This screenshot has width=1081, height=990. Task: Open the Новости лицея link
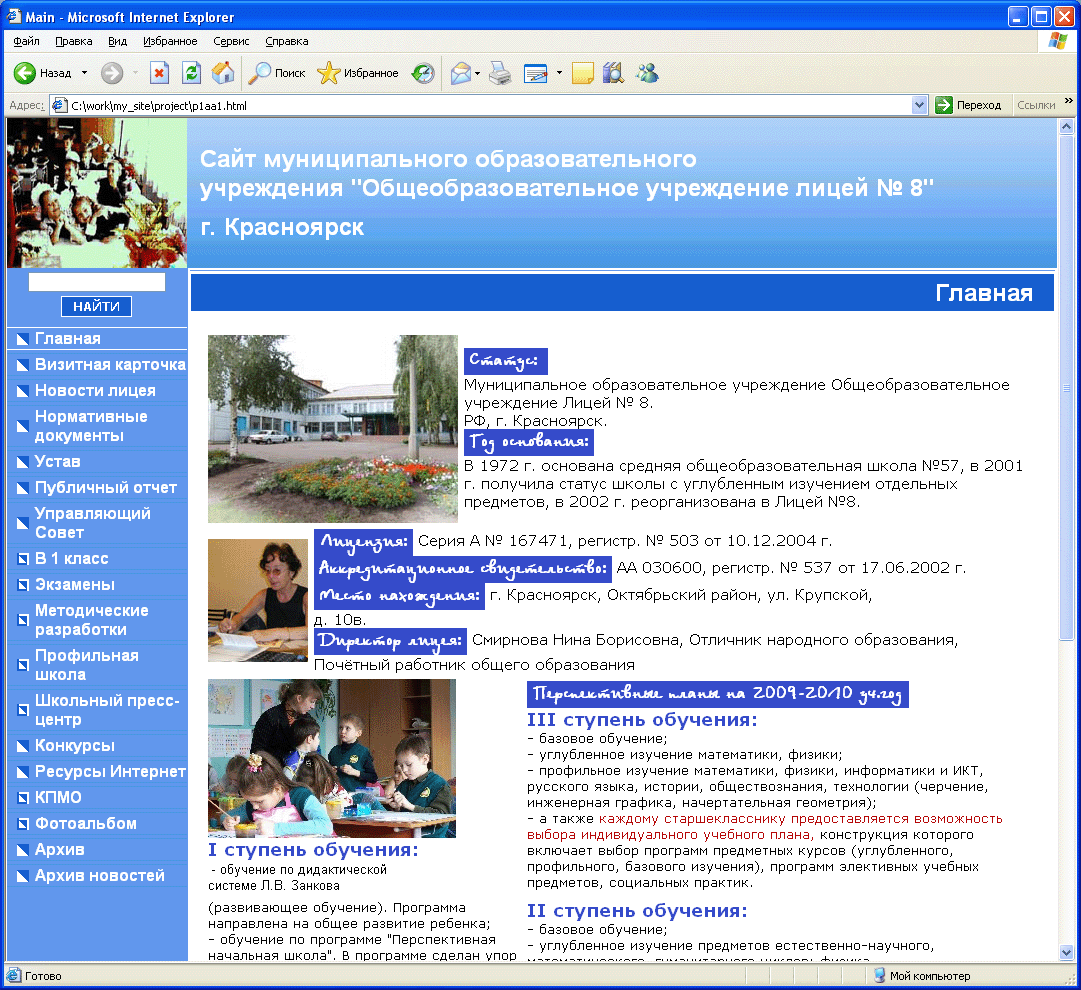tap(97, 390)
